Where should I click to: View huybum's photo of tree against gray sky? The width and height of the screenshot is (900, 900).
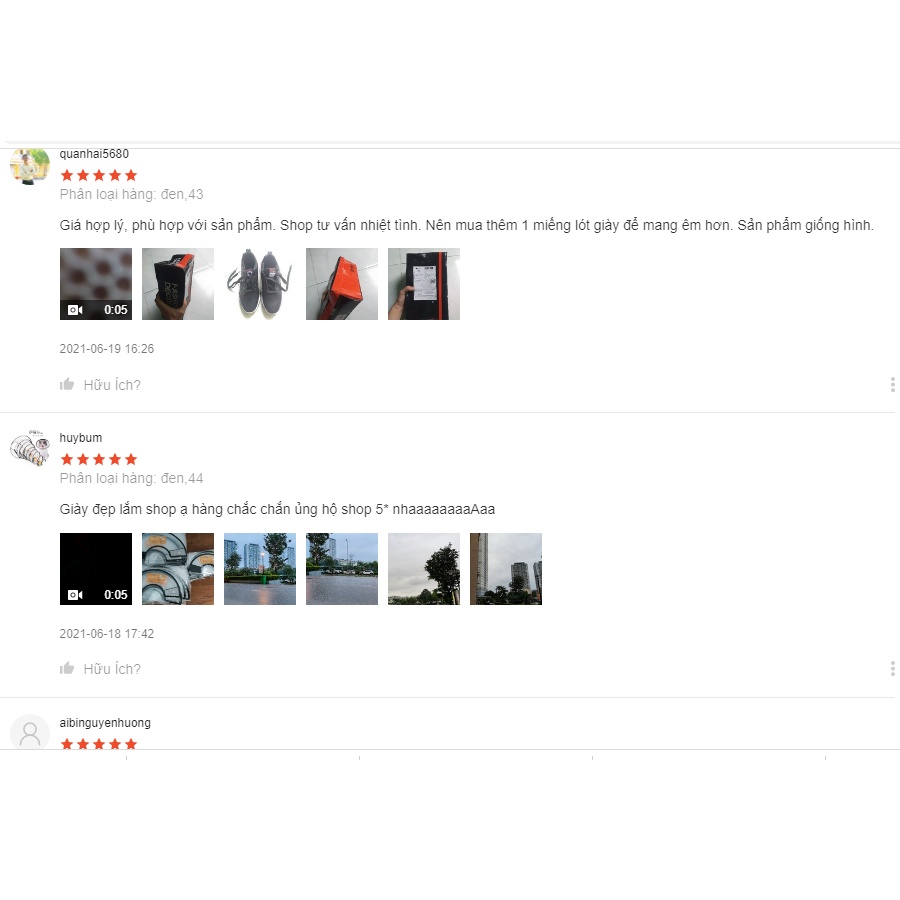click(x=424, y=569)
